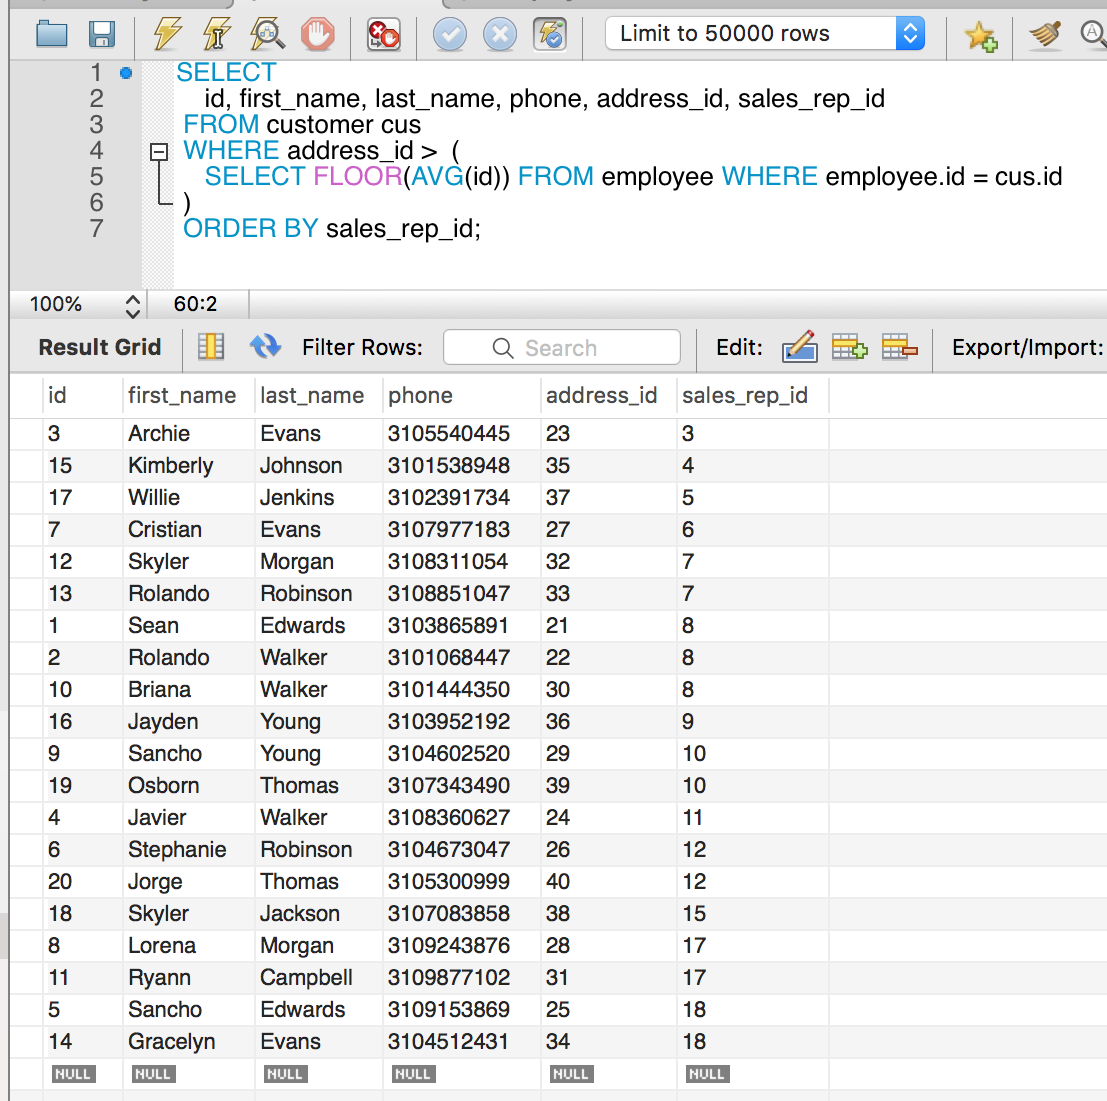Select the first name Sean cell

click(189, 625)
